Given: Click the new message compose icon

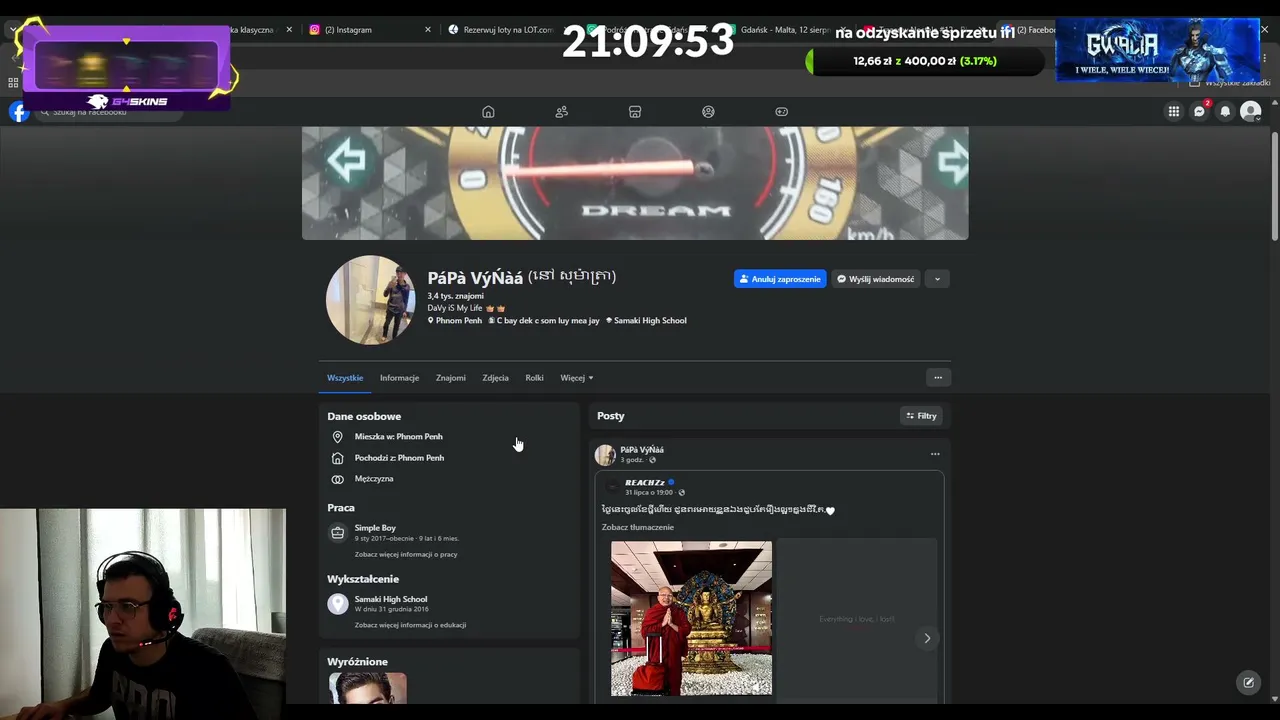Looking at the screenshot, I should (1248, 683).
